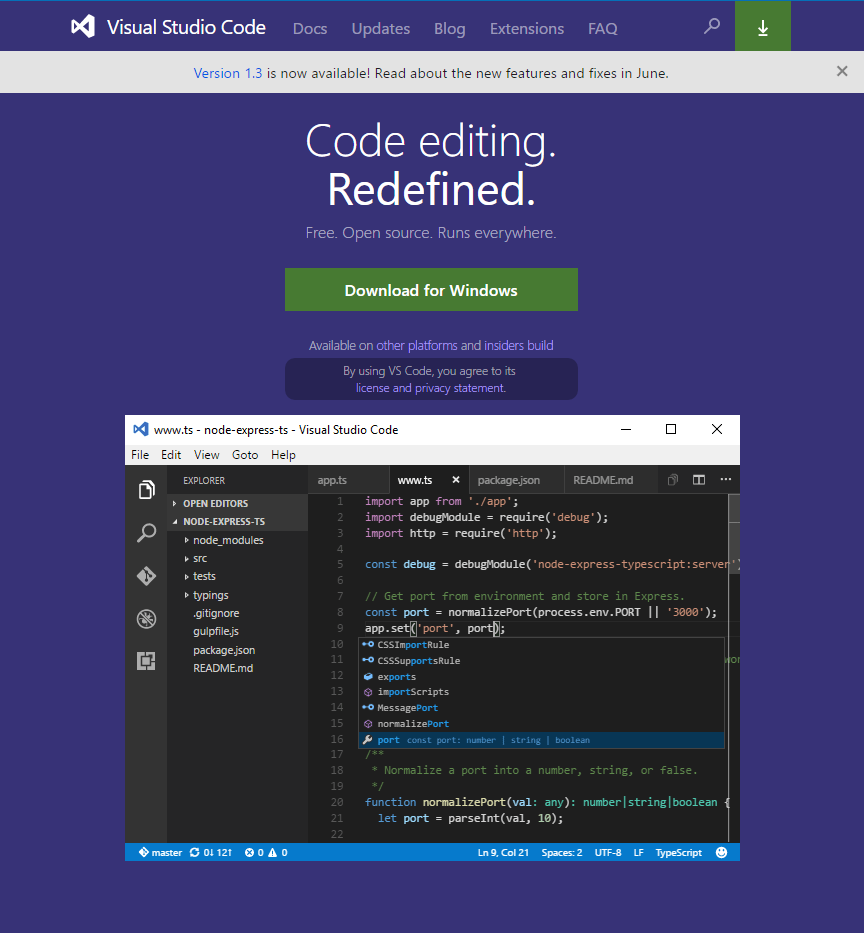Screen dimensions: 864x933
Task: Select the CSSImportRule suggestion
Action: (541, 644)
